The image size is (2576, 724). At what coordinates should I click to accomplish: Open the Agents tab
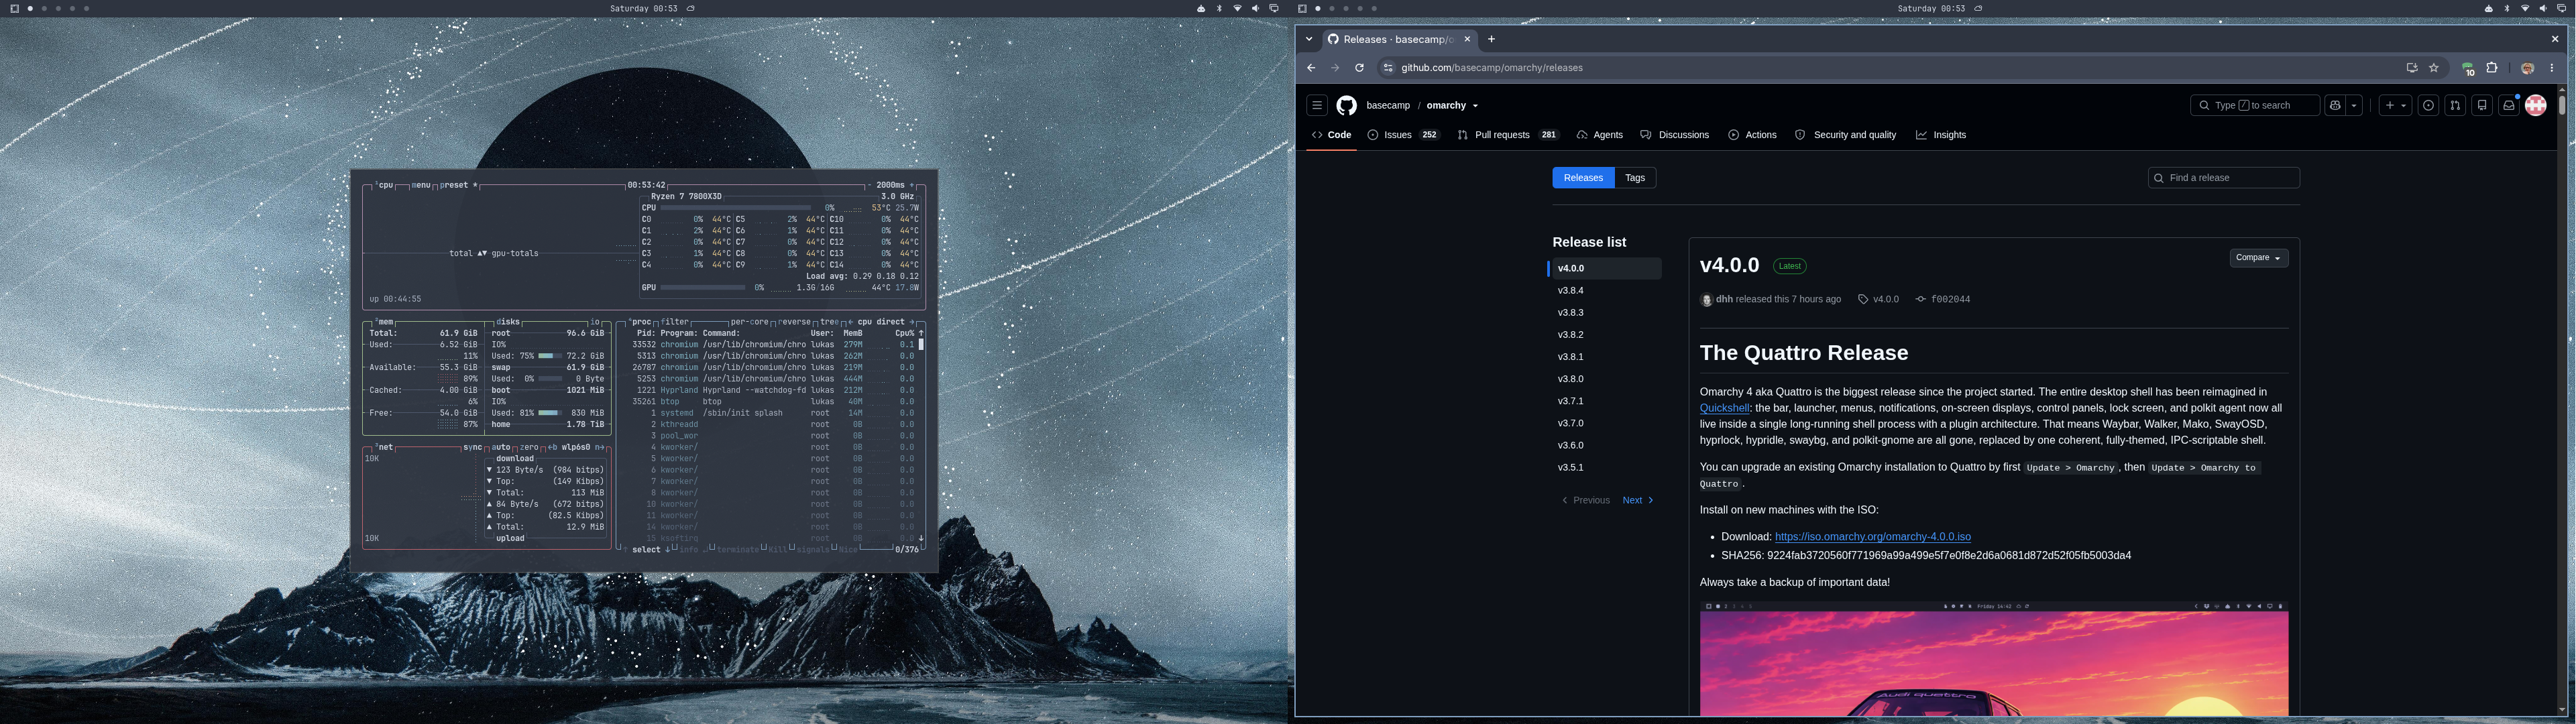coord(1600,135)
